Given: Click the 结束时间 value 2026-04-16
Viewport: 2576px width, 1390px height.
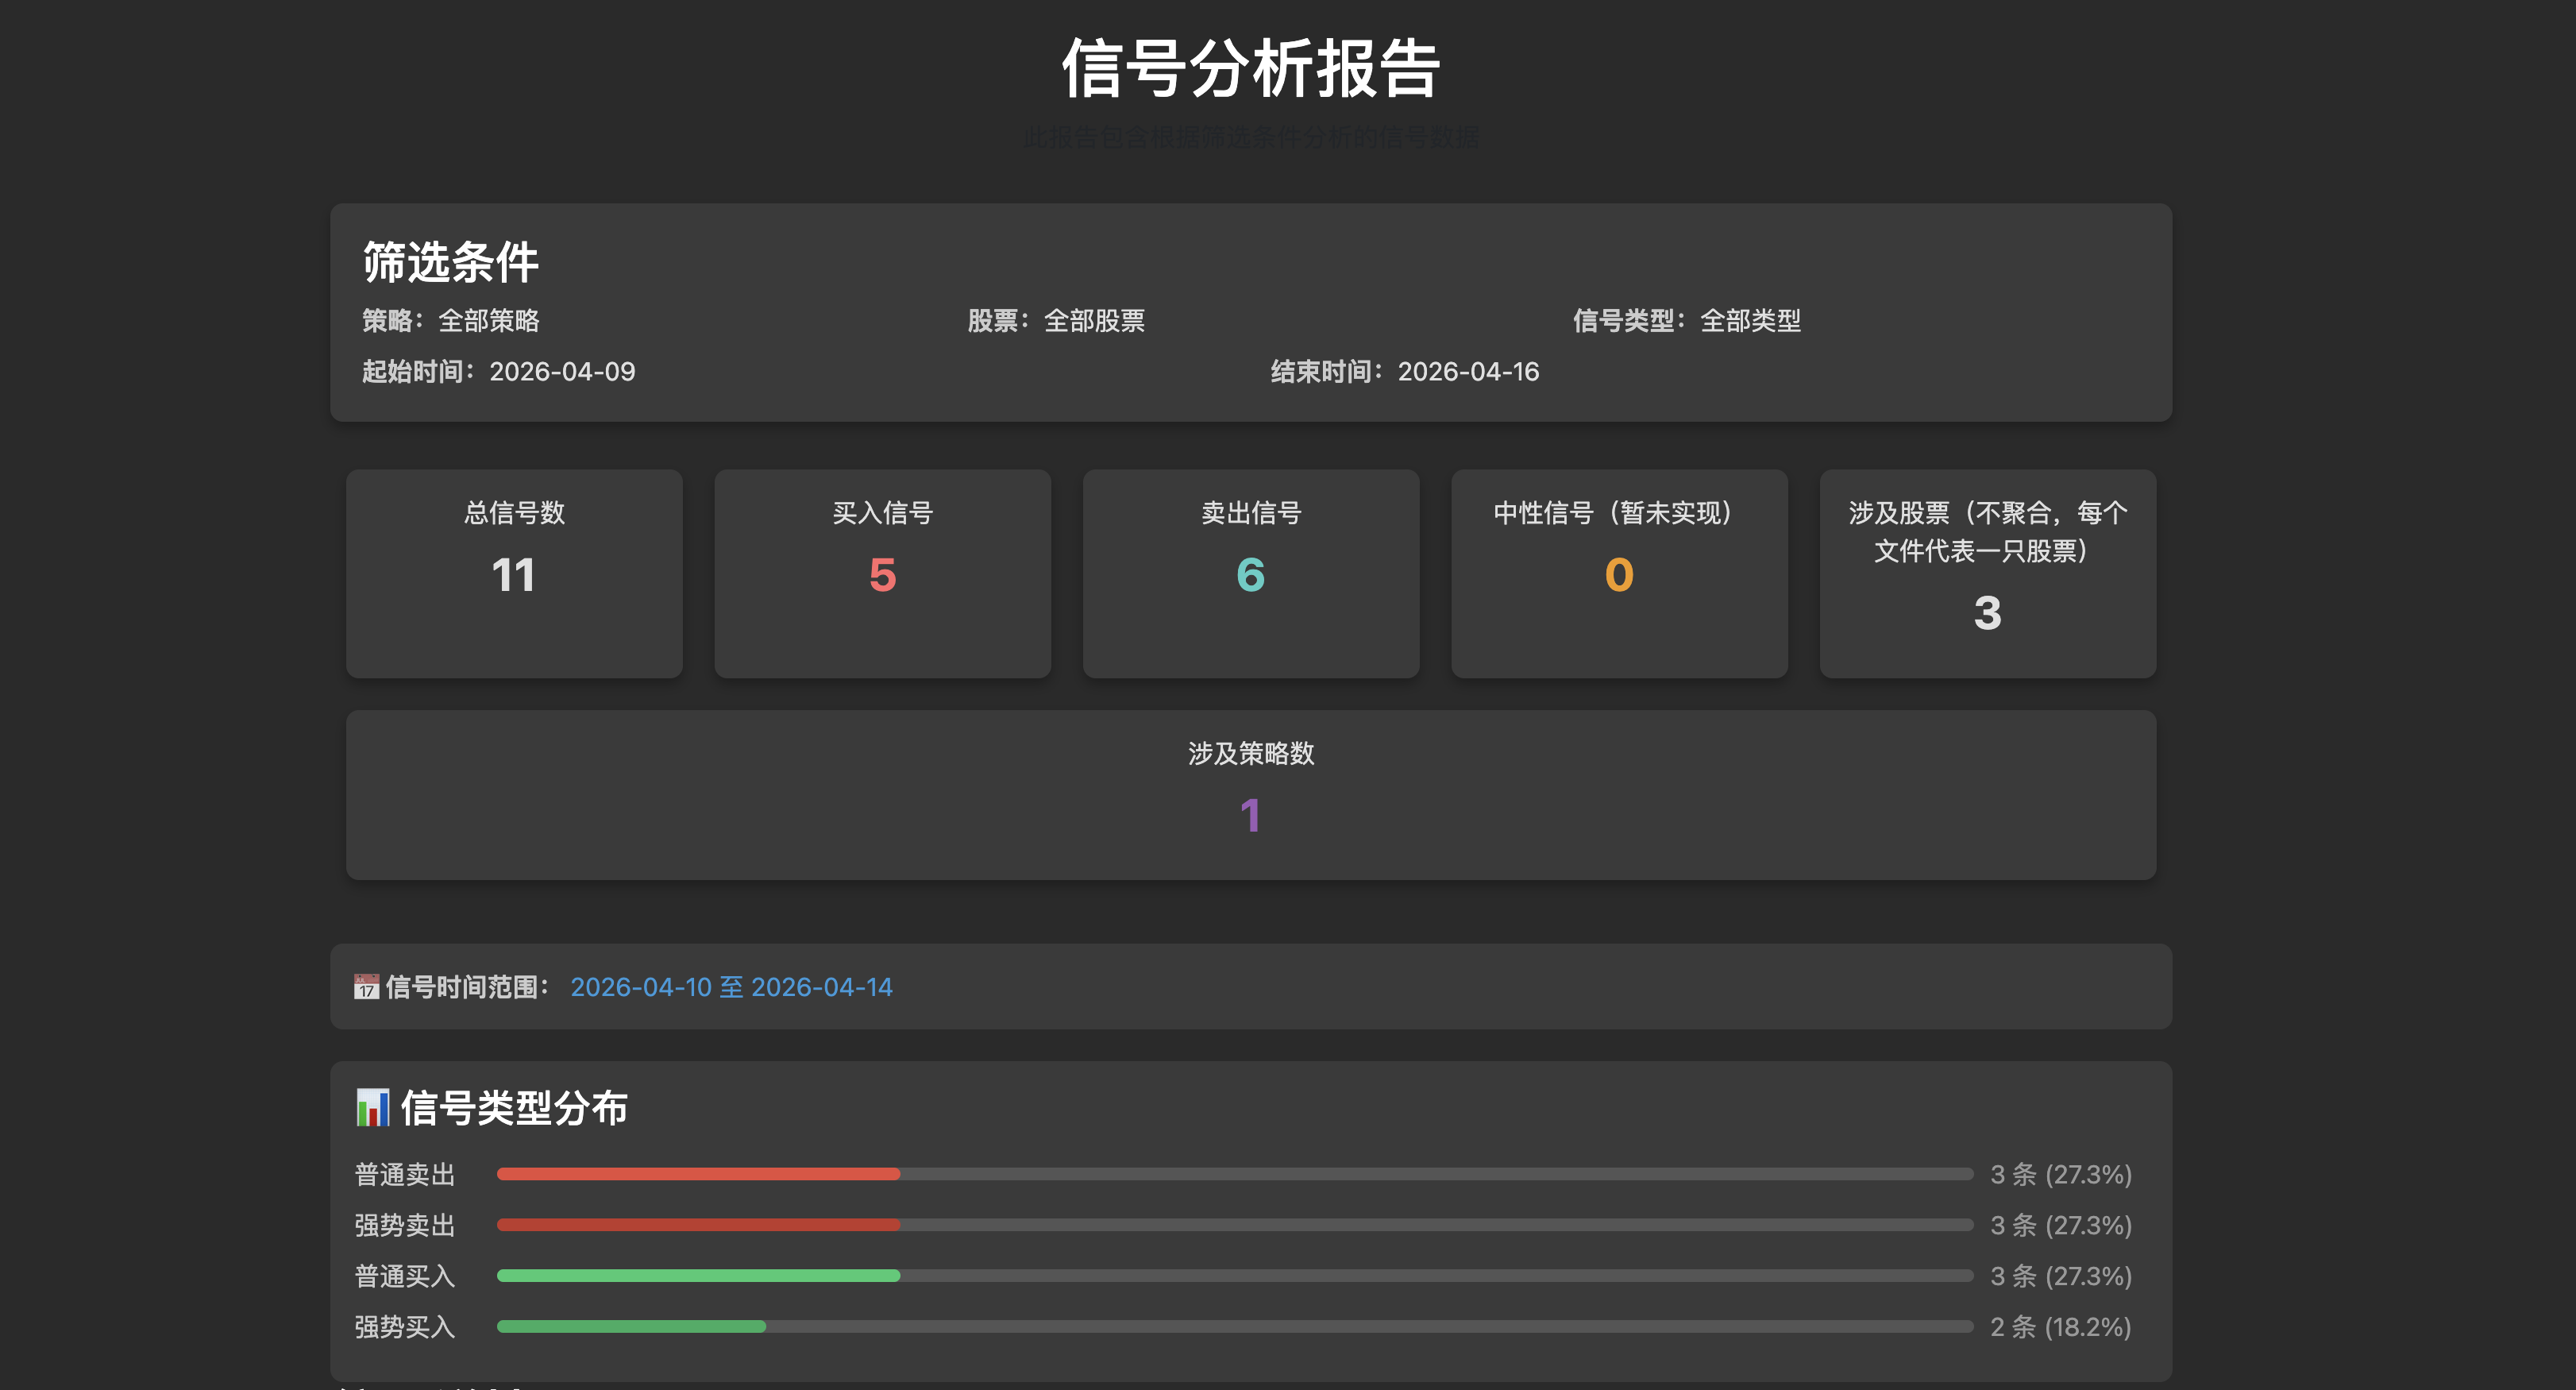Looking at the screenshot, I should click(1468, 372).
